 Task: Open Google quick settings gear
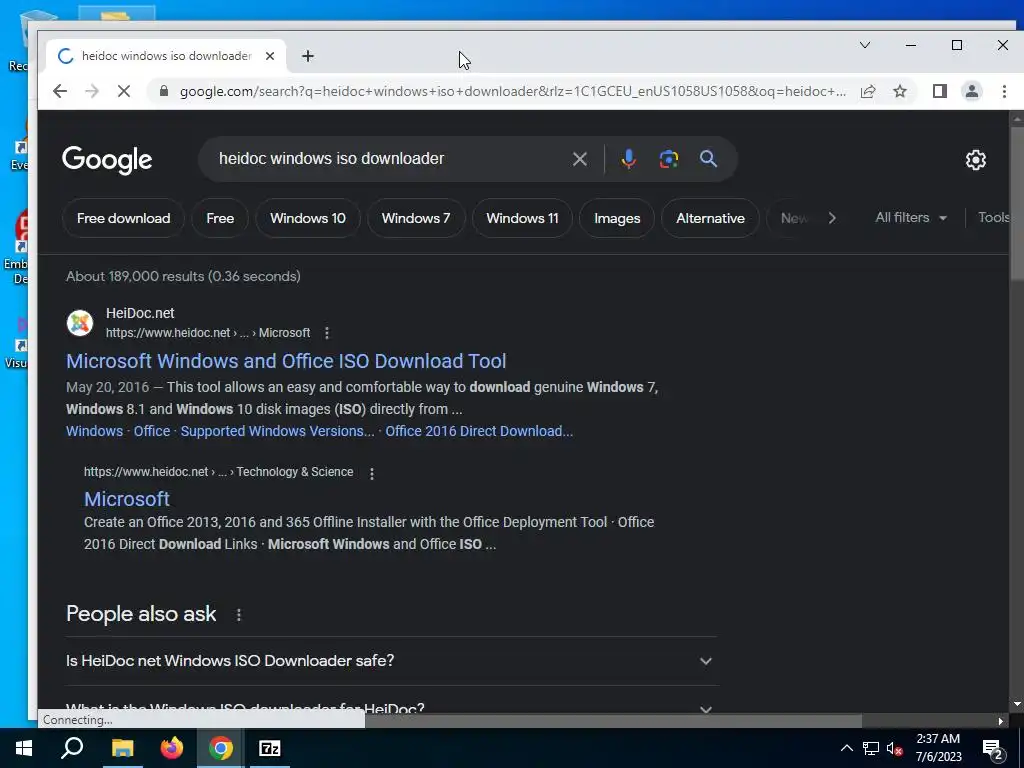pos(976,160)
